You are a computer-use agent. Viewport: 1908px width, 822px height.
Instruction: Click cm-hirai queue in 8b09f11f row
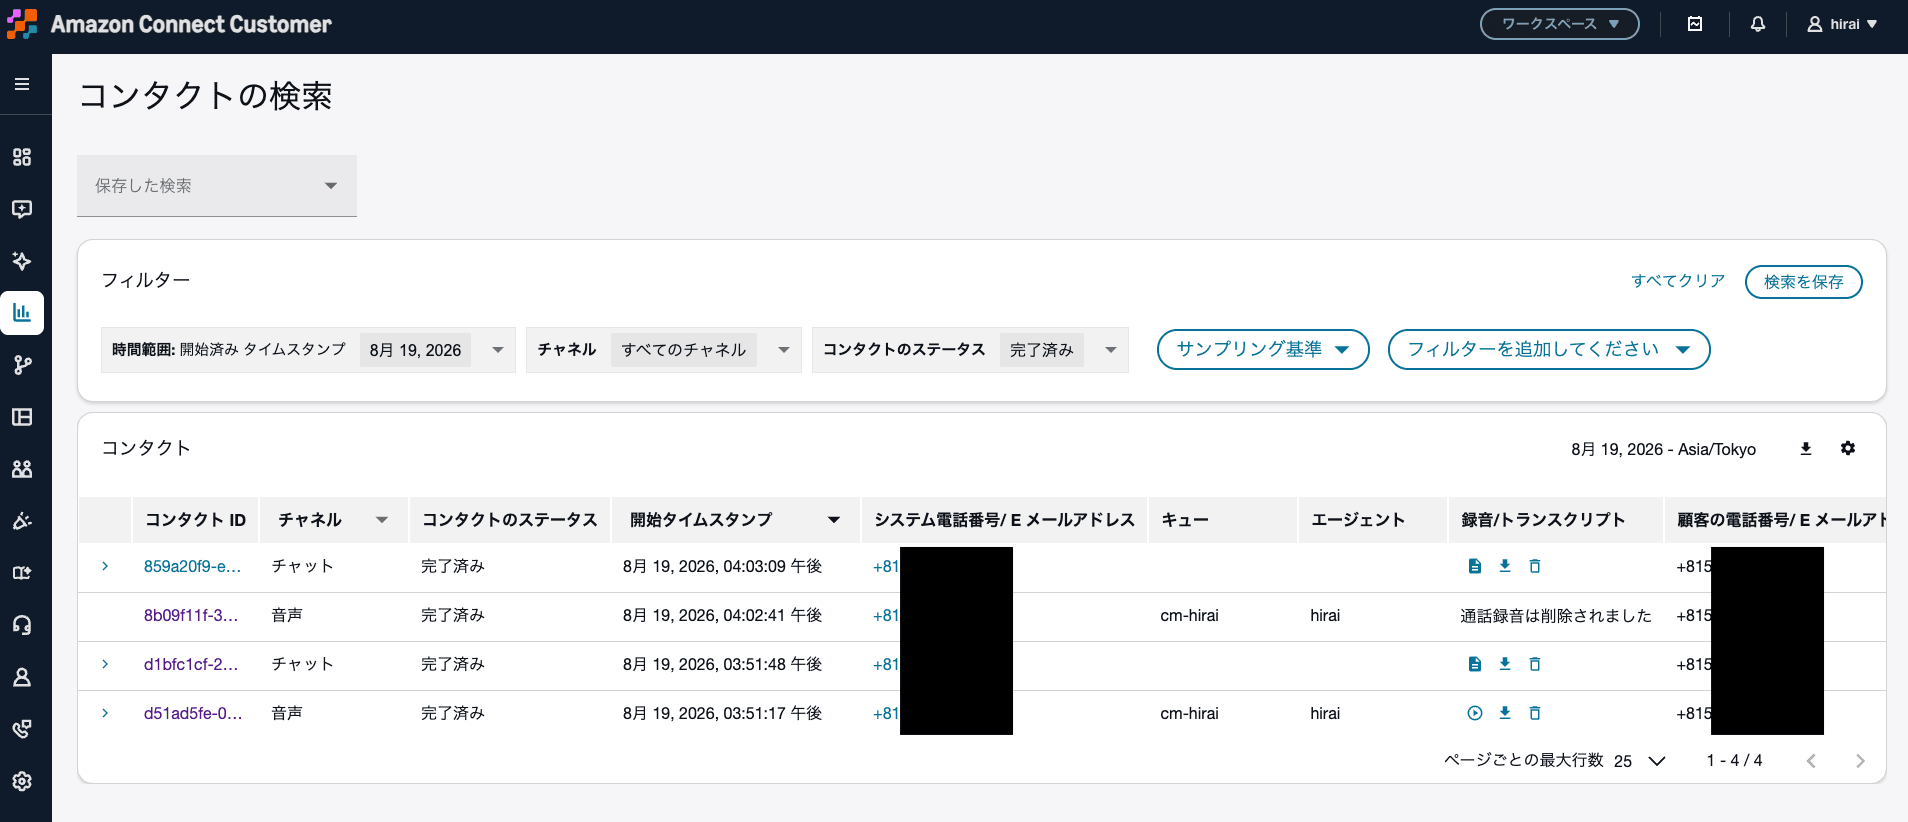click(1190, 615)
